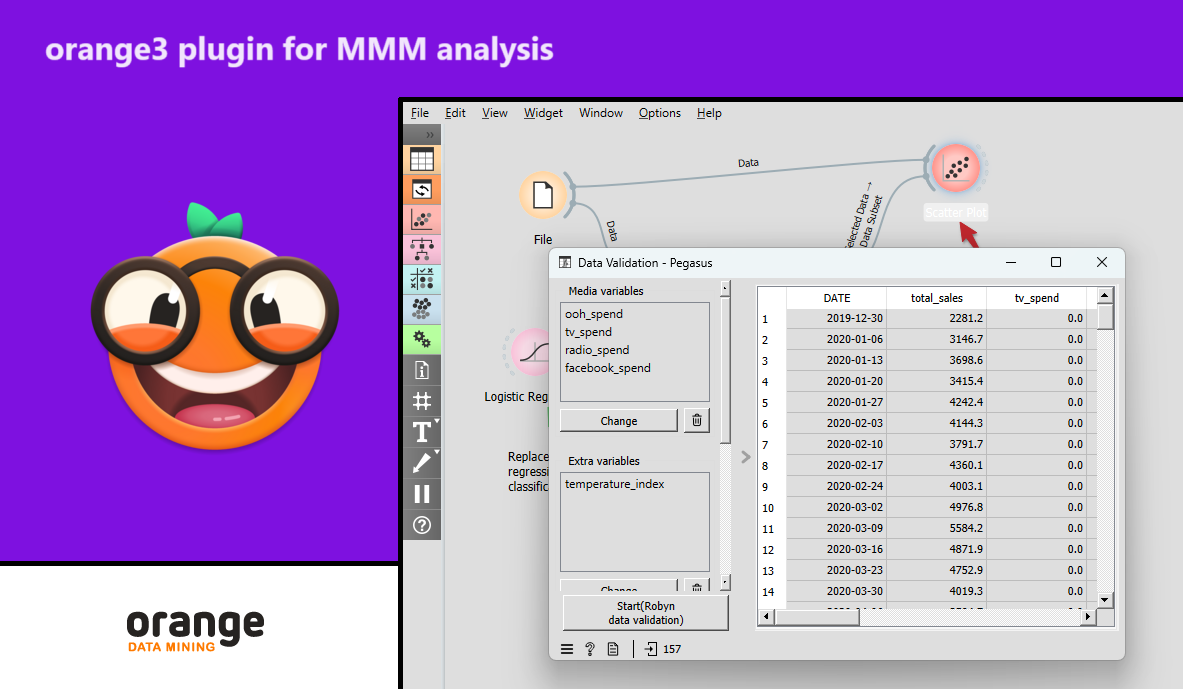Collapse the control panel via splitter arrow
The height and width of the screenshot is (689, 1183).
click(x=745, y=457)
